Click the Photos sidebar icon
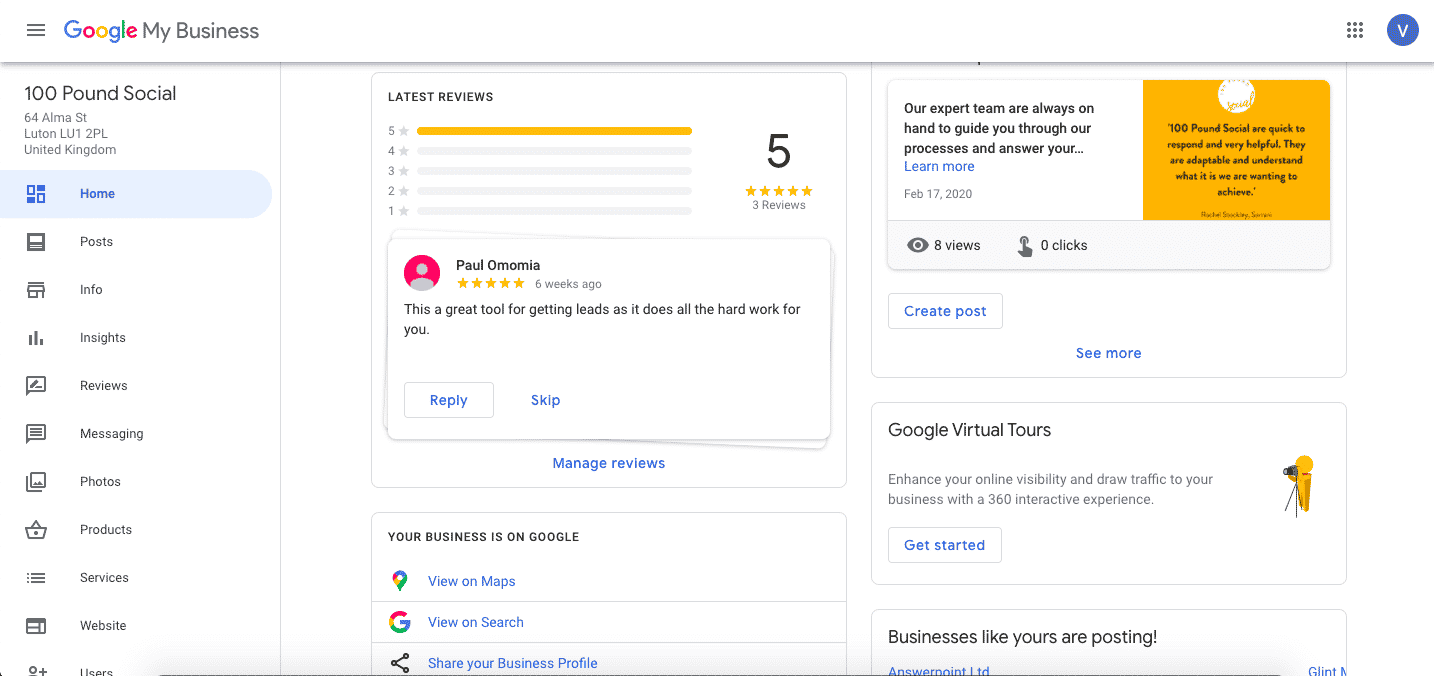This screenshot has height=676, width=1434. [36, 482]
